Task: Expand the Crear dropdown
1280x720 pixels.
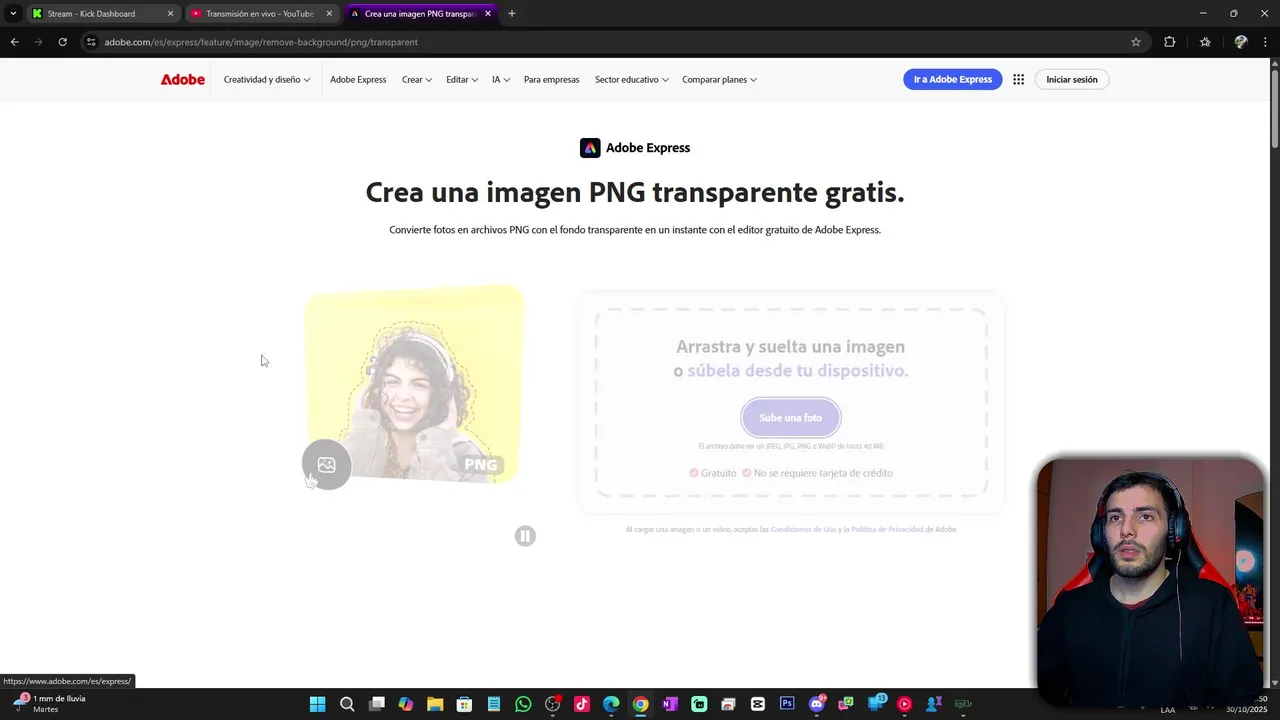Action: coord(417,79)
